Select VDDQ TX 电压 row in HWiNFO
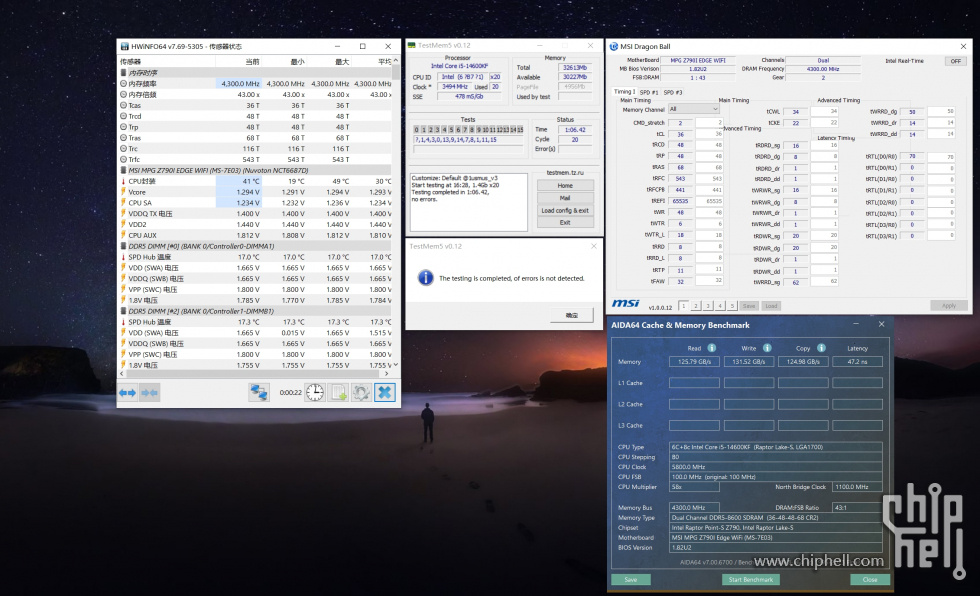The image size is (980, 596). pos(256,214)
